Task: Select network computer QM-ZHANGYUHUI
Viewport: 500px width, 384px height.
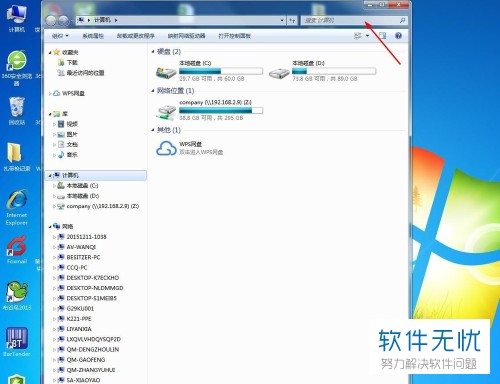Action: [x=86, y=370]
